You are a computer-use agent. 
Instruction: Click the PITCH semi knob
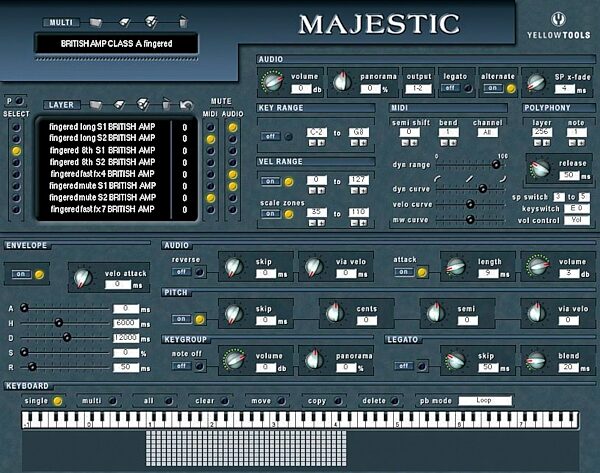[435, 313]
